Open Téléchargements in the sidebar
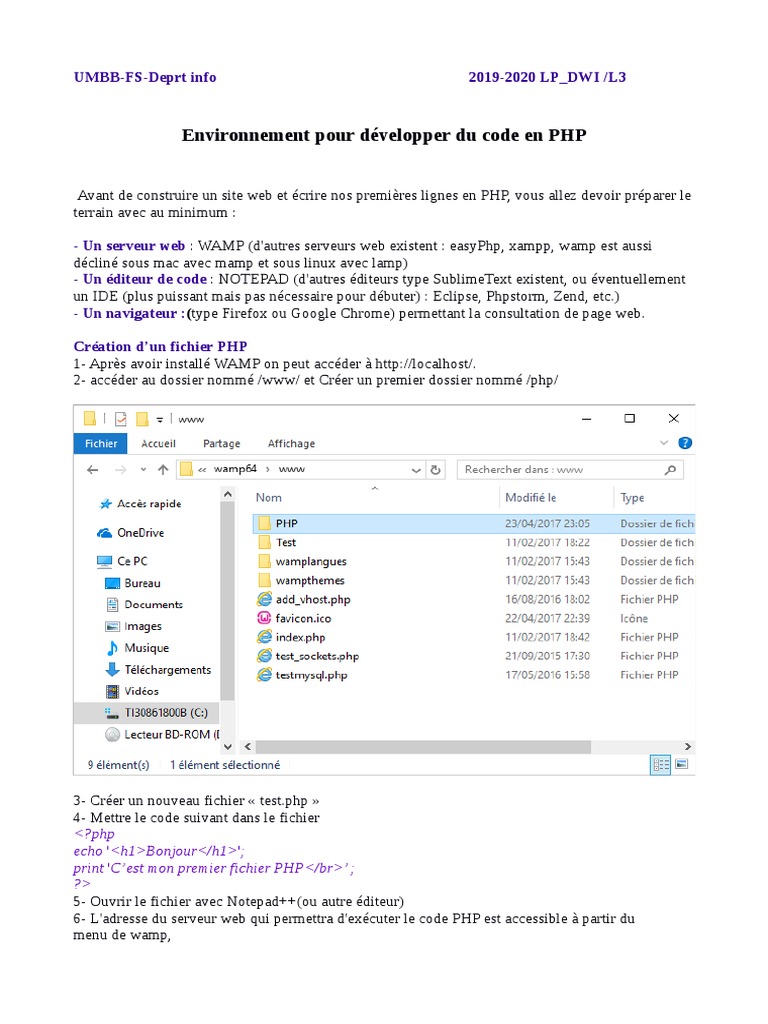 168,670
